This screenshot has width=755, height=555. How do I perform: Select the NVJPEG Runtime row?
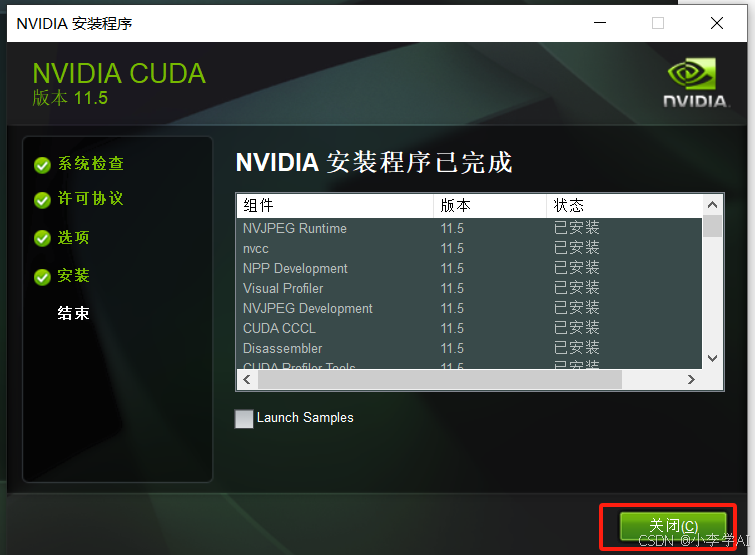pos(469,228)
